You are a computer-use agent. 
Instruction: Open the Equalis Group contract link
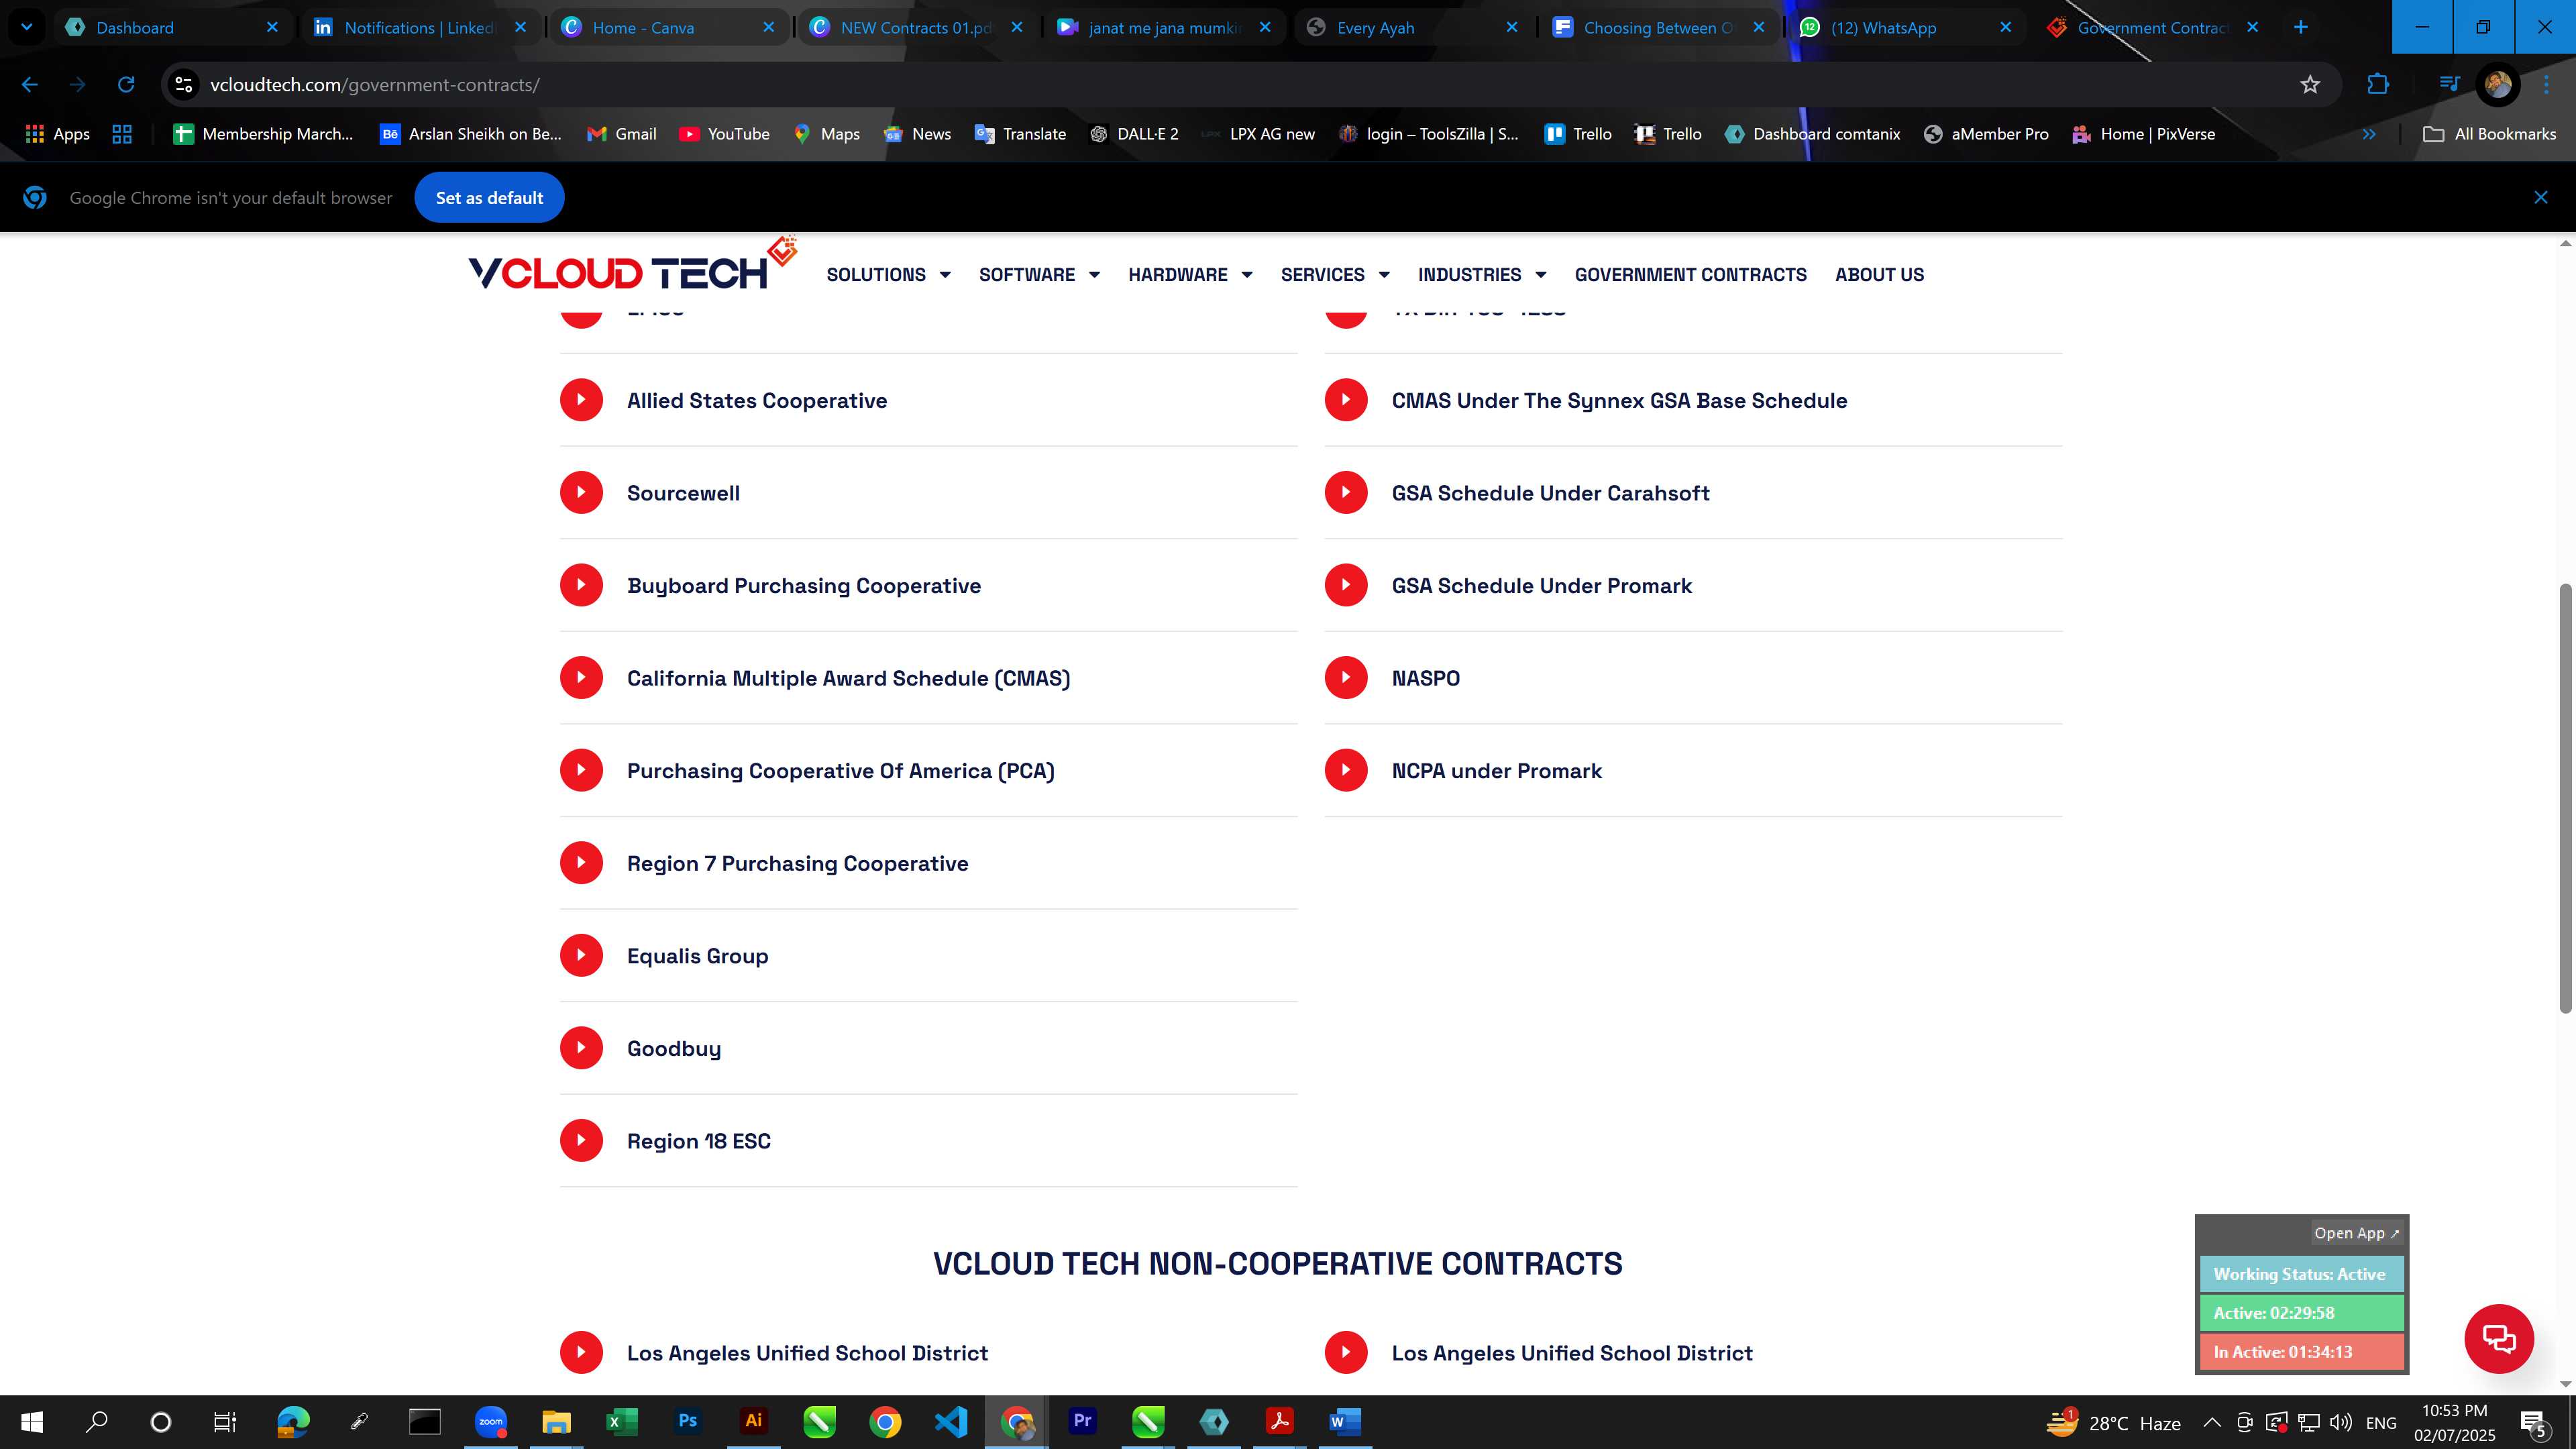coord(697,956)
